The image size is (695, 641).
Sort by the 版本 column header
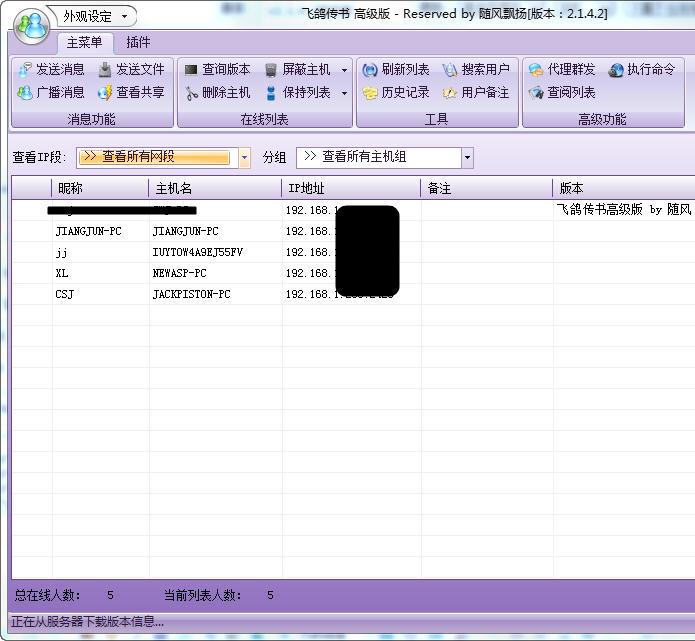pos(624,188)
